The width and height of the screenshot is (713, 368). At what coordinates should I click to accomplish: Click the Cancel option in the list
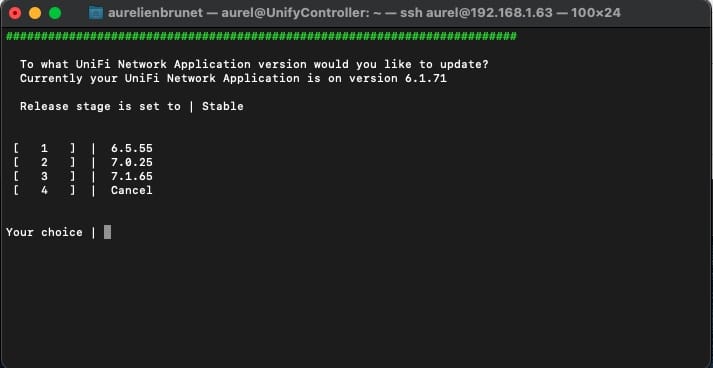pyautogui.click(x=132, y=191)
